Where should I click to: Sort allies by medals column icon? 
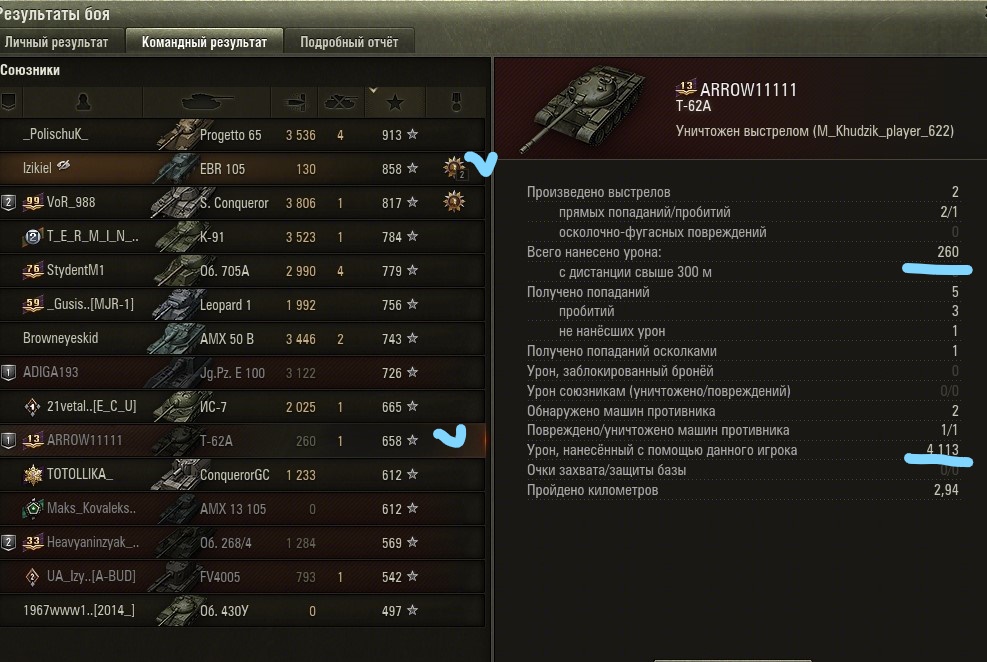coord(456,101)
